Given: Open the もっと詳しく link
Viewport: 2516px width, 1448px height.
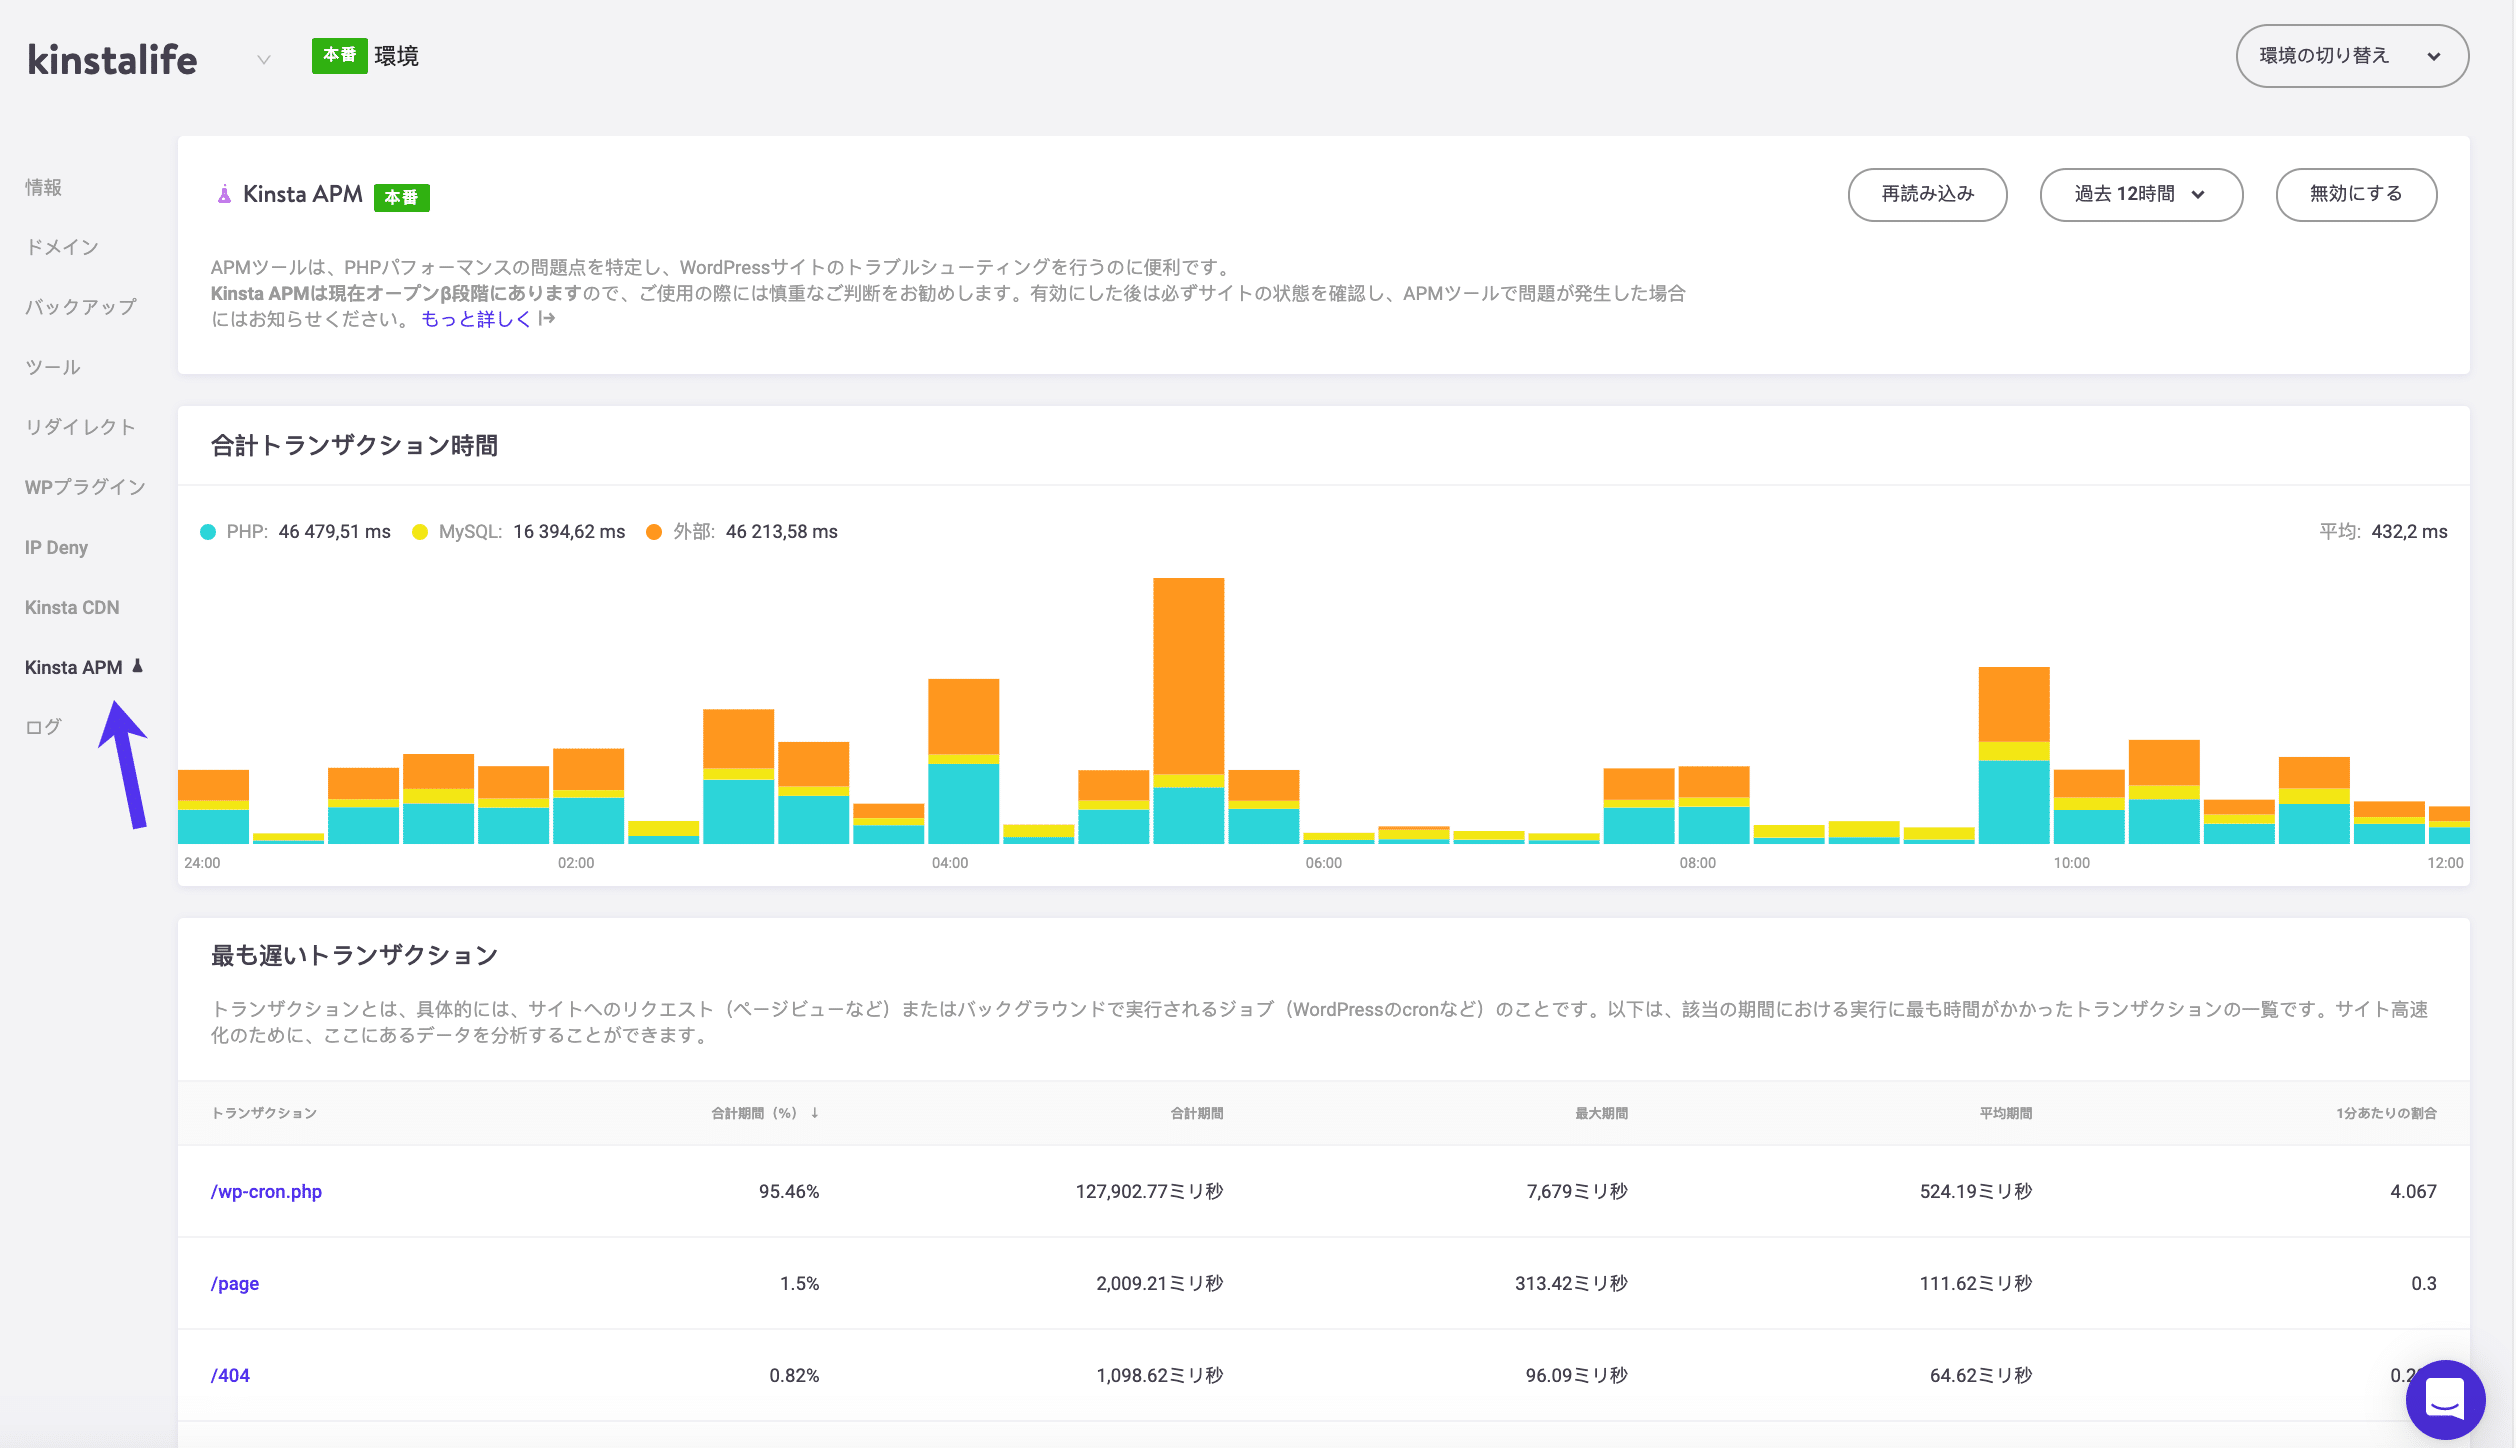Looking at the screenshot, I should [x=478, y=318].
